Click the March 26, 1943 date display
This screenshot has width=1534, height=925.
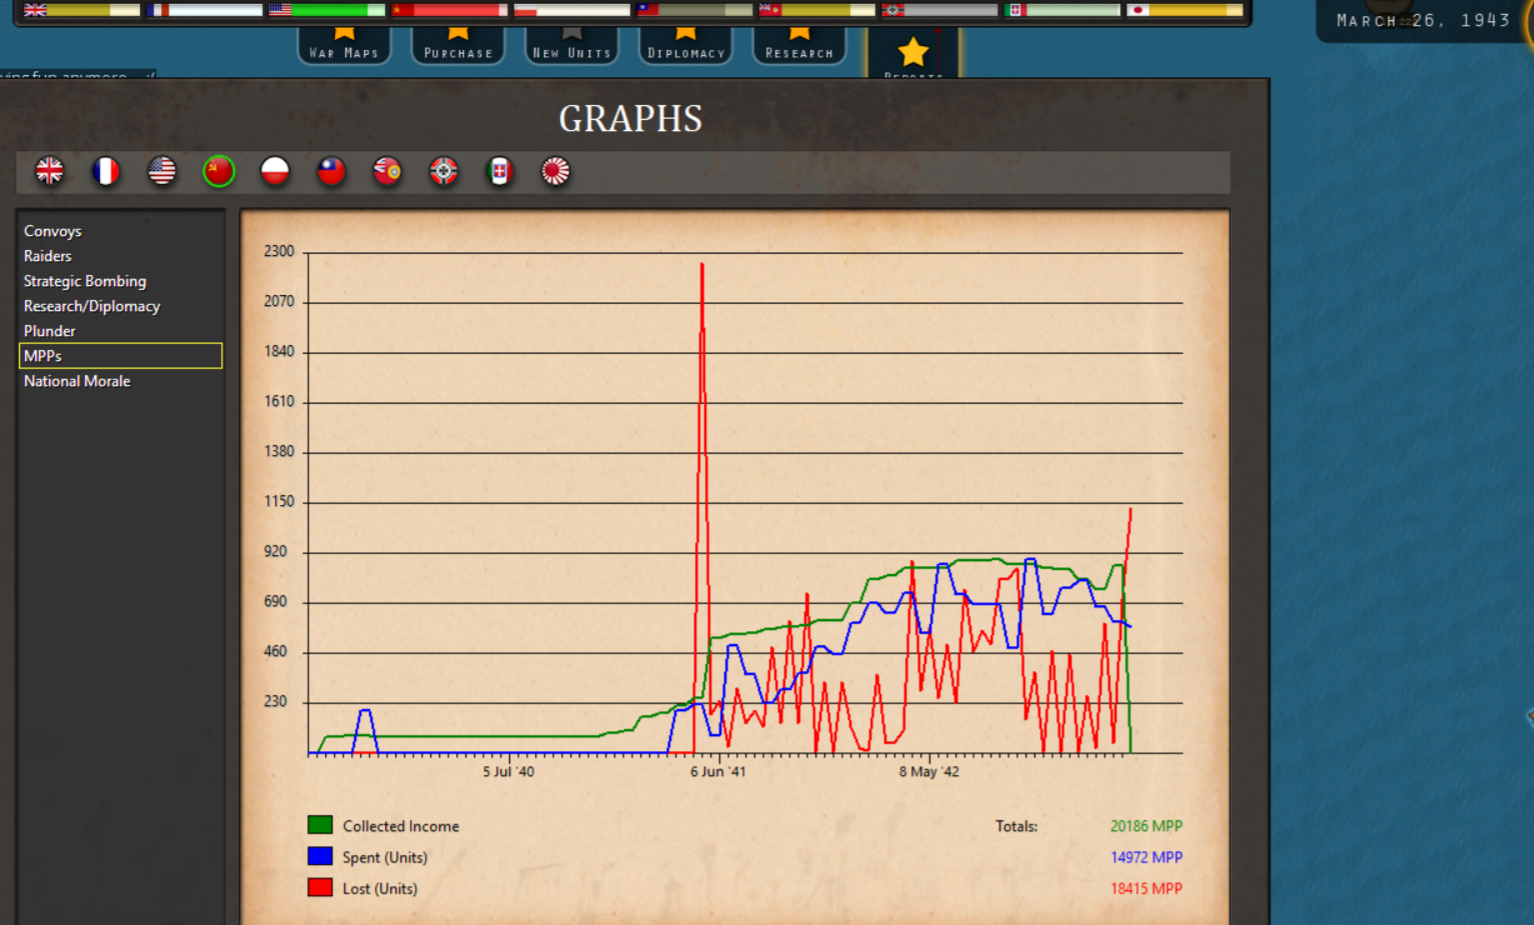pyautogui.click(x=1423, y=20)
